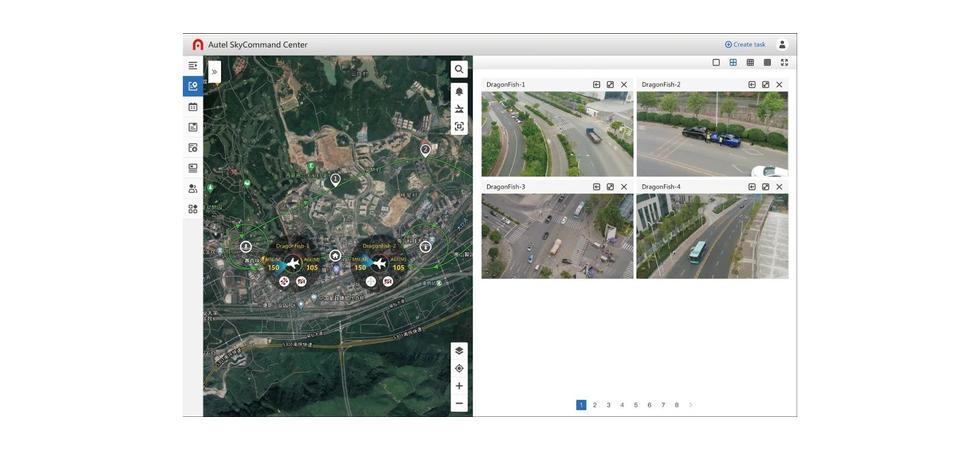Enter fullscreen video wall mode

pos(784,62)
